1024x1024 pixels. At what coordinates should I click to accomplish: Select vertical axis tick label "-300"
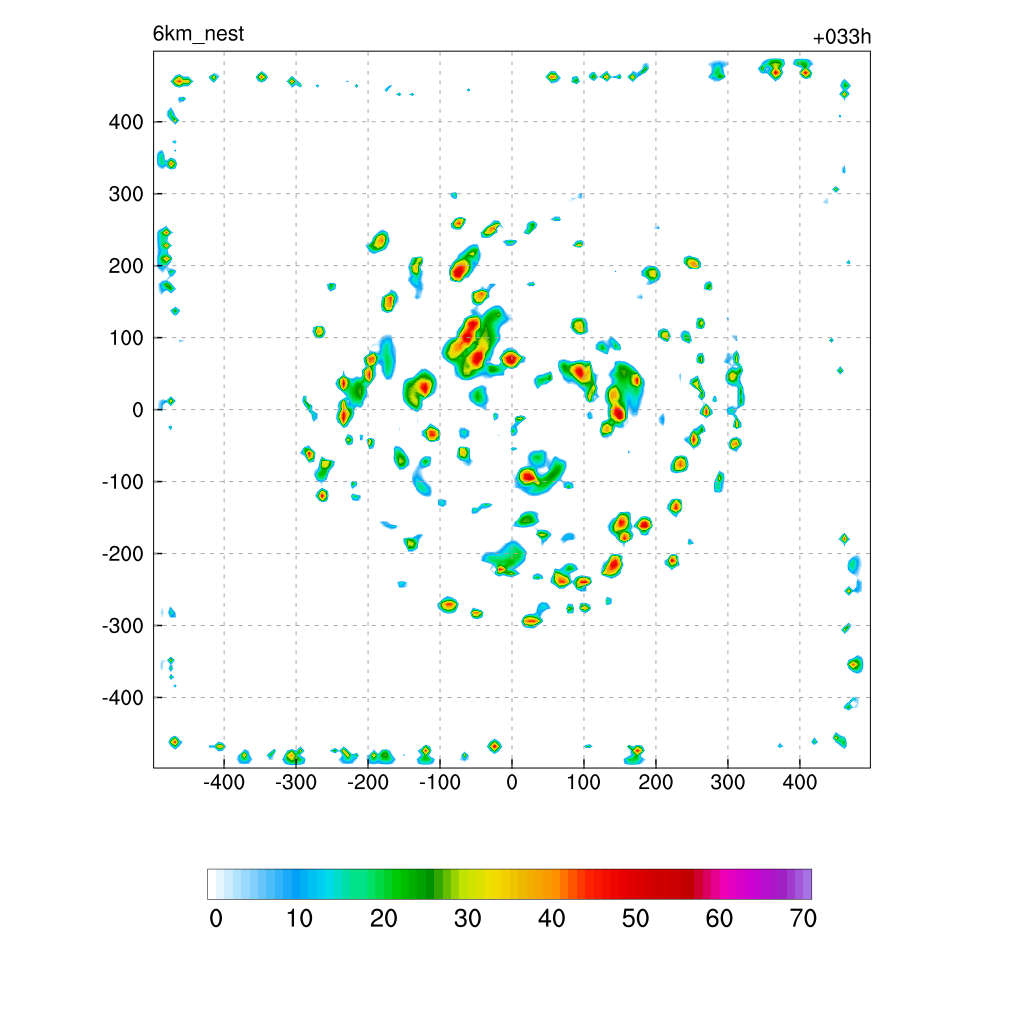coord(123,626)
